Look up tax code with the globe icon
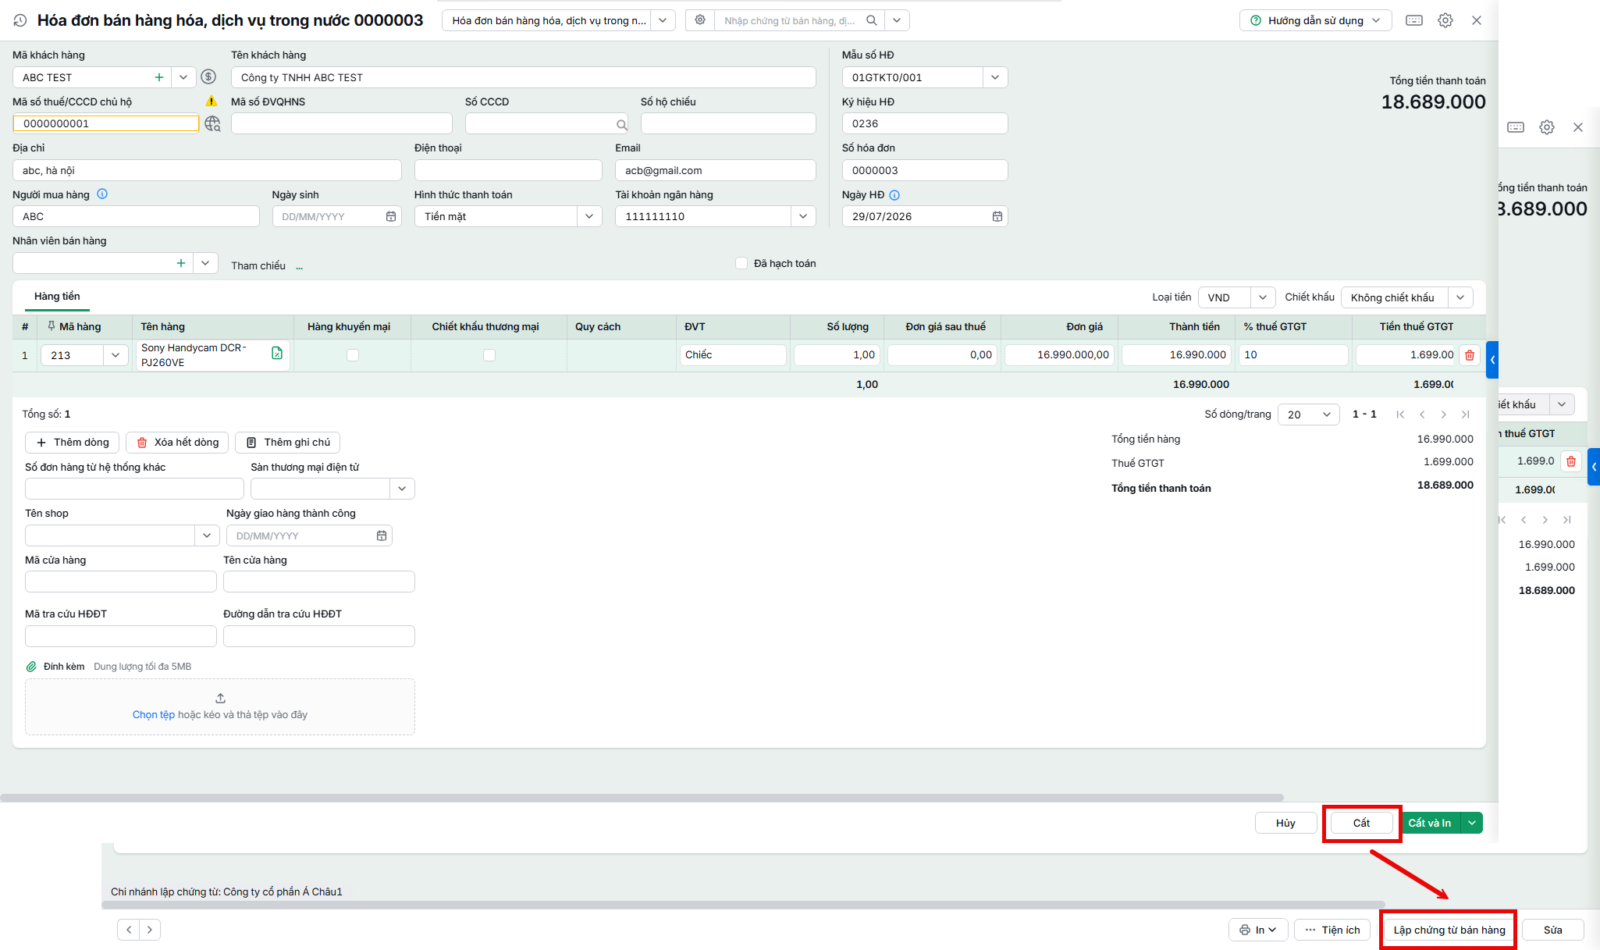Viewport: 1600px width, 950px height. click(212, 124)
